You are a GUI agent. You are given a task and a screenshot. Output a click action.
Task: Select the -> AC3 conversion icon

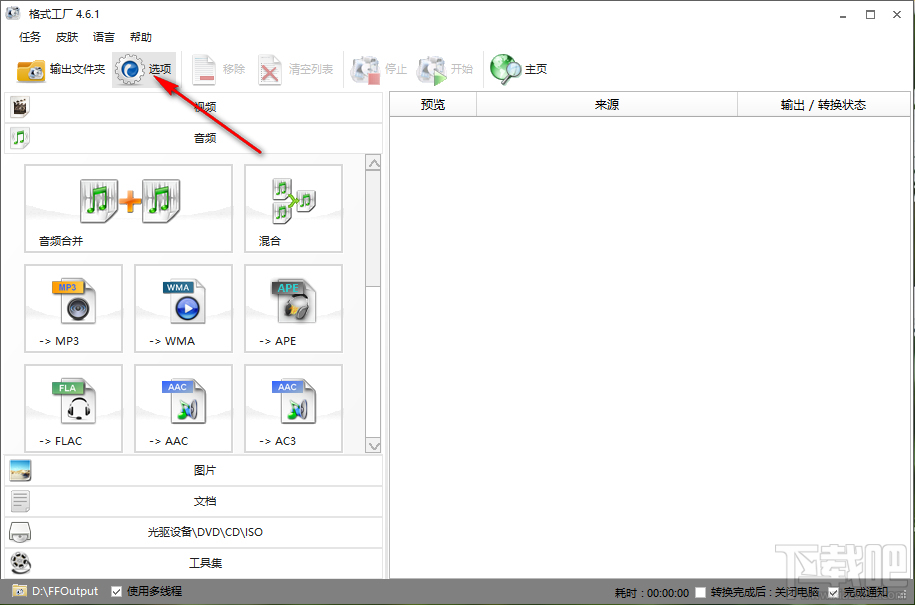coord(294,408)
